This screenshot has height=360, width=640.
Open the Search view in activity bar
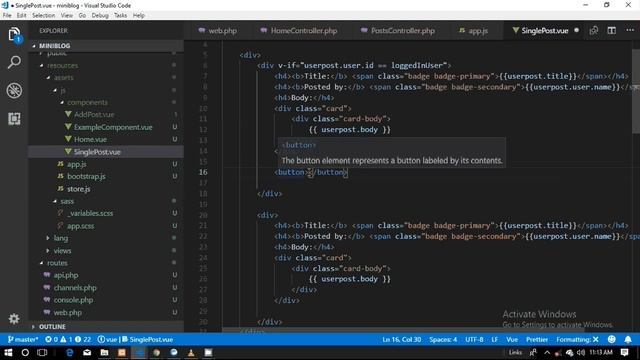14,62
